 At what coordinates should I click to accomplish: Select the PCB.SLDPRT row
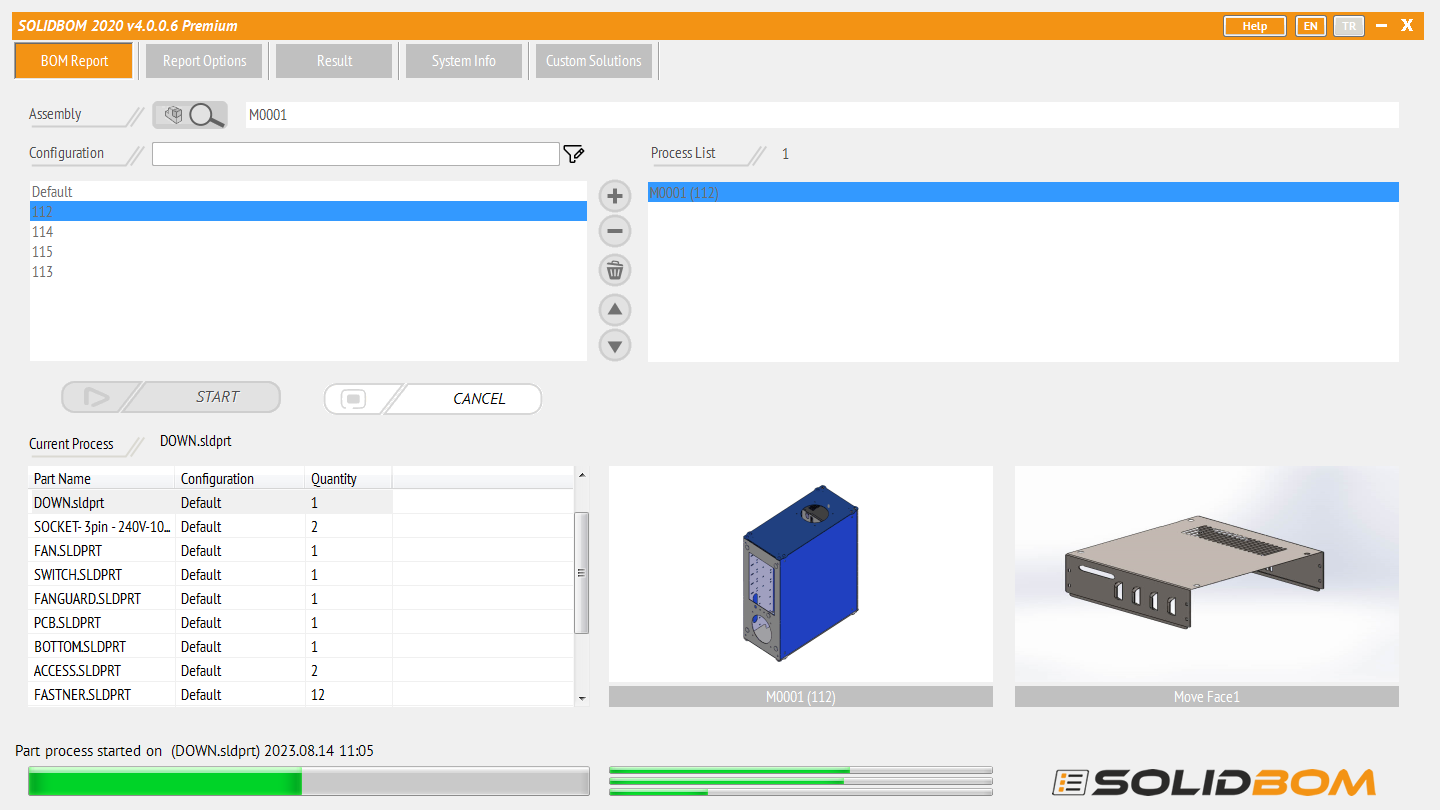click(x=301, y=623)
